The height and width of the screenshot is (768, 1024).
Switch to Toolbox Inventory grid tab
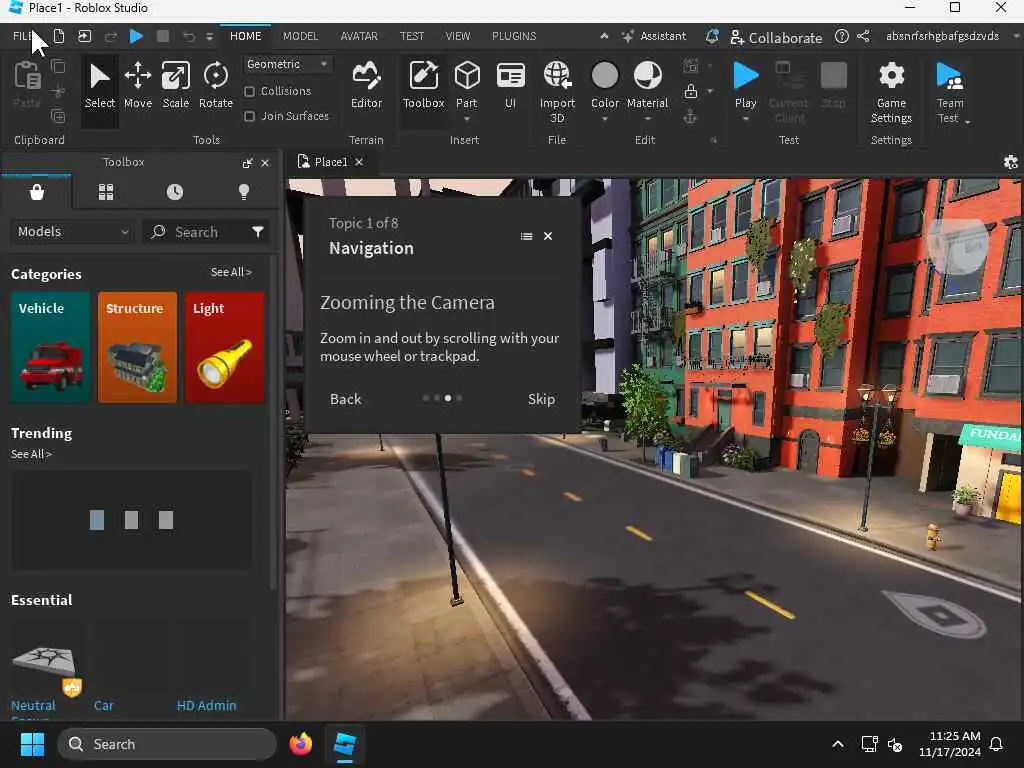click(106, 192)
